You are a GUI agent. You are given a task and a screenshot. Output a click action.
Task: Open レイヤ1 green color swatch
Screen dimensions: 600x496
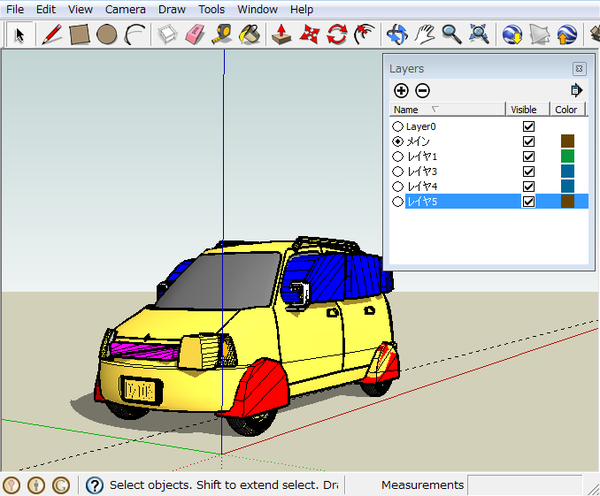coord(567,156)
